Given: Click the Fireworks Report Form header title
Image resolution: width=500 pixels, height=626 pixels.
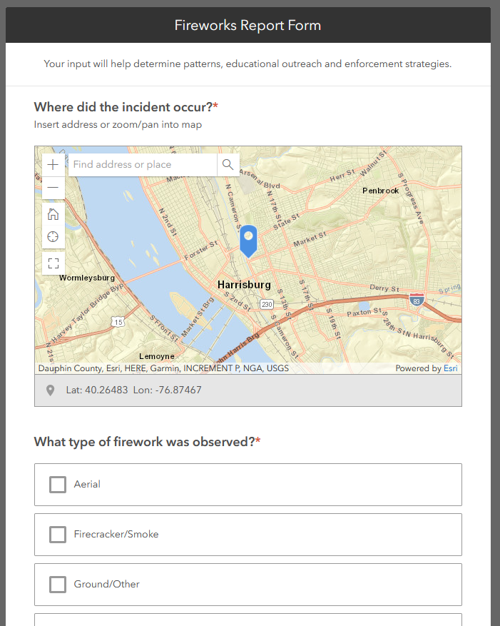Looking at the screenshot, I should click(248, 25).
